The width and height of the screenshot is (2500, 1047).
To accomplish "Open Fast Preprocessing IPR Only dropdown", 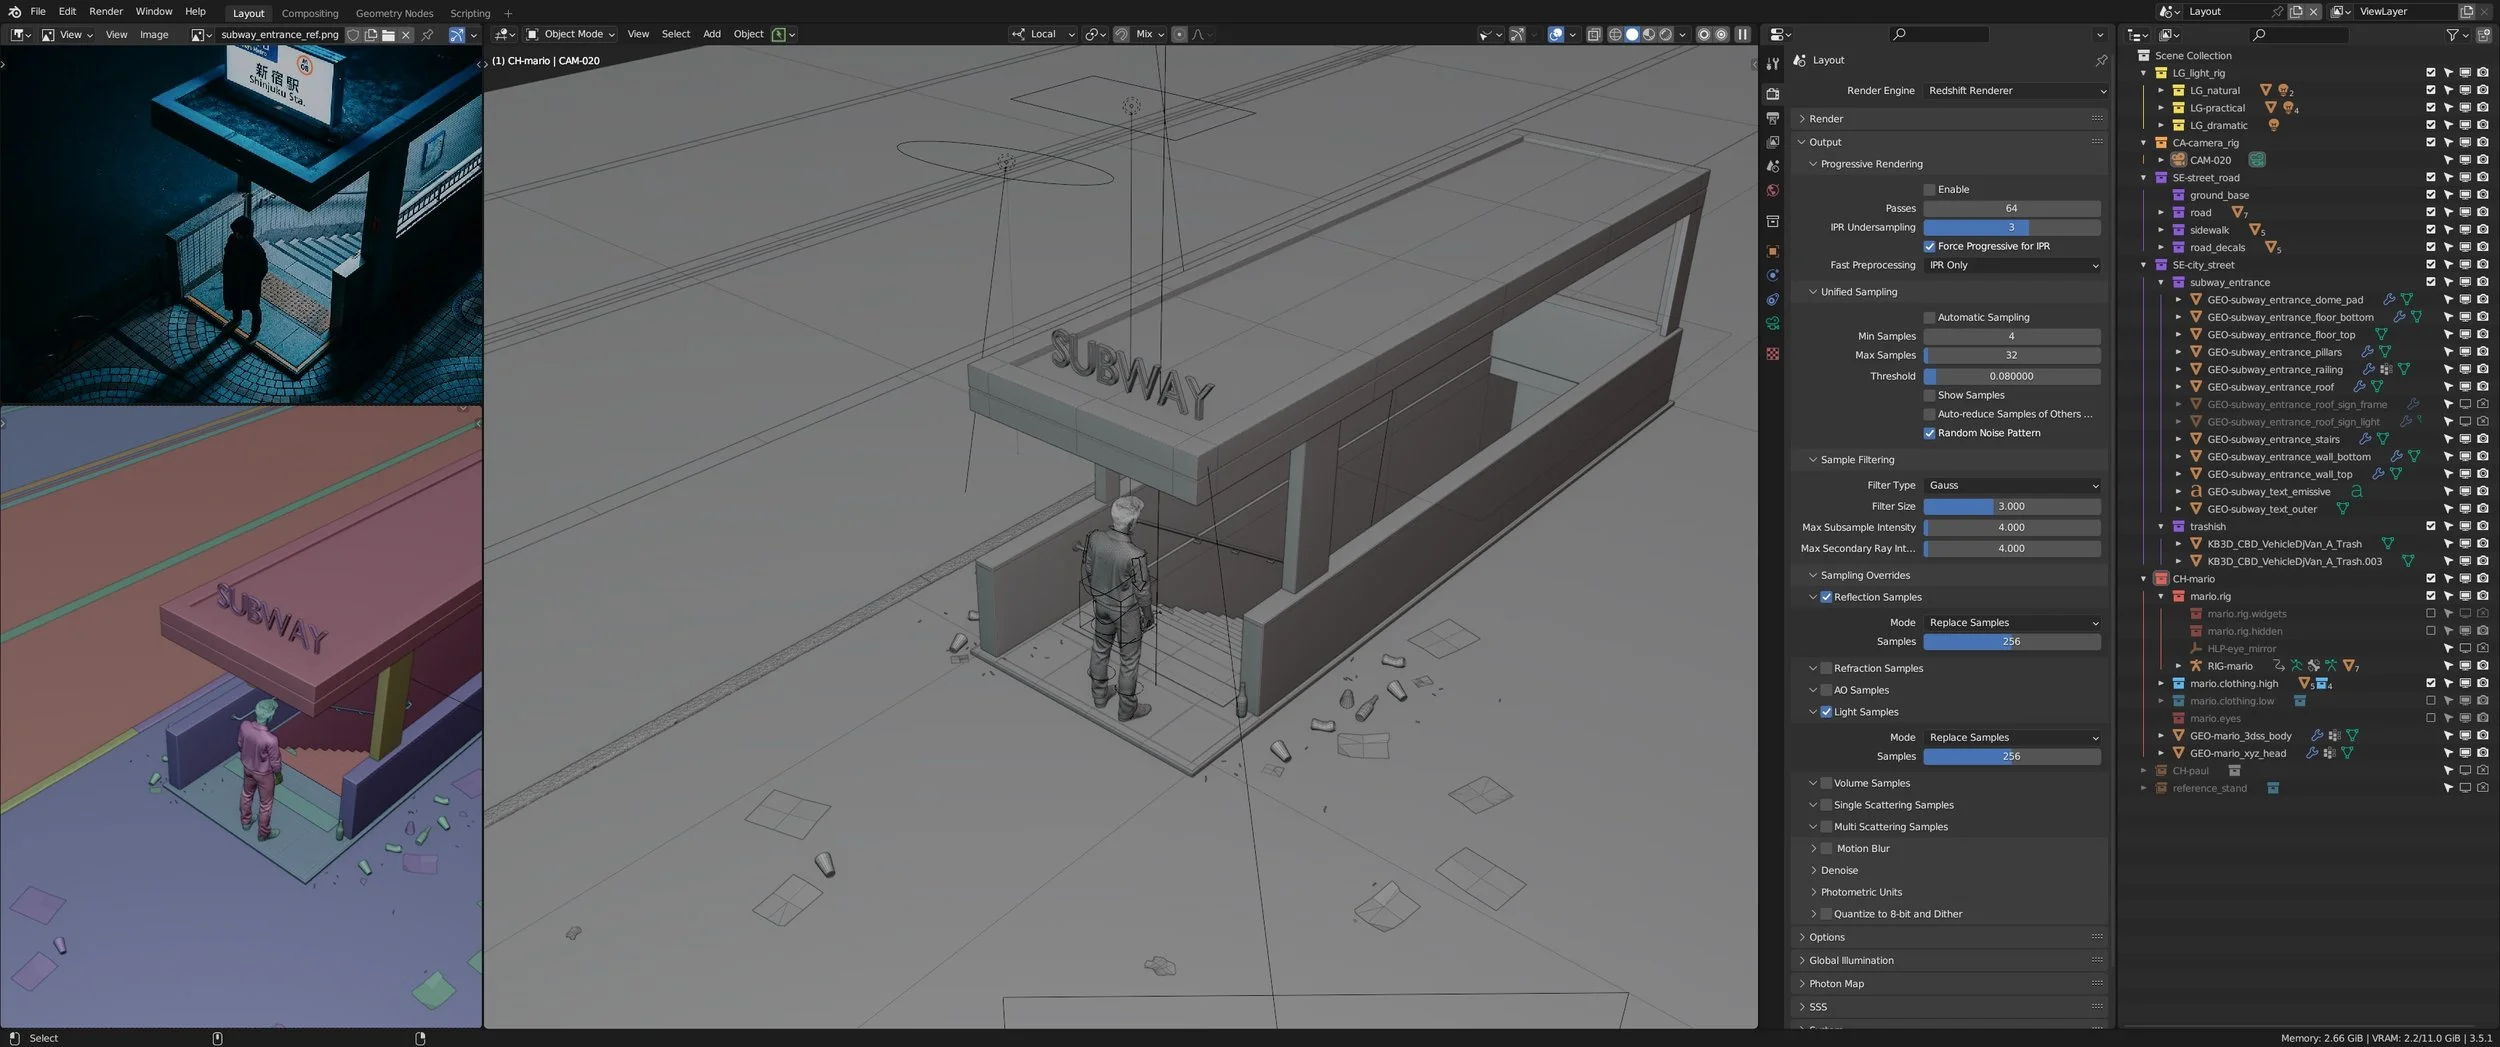I will pos(2012,265).
